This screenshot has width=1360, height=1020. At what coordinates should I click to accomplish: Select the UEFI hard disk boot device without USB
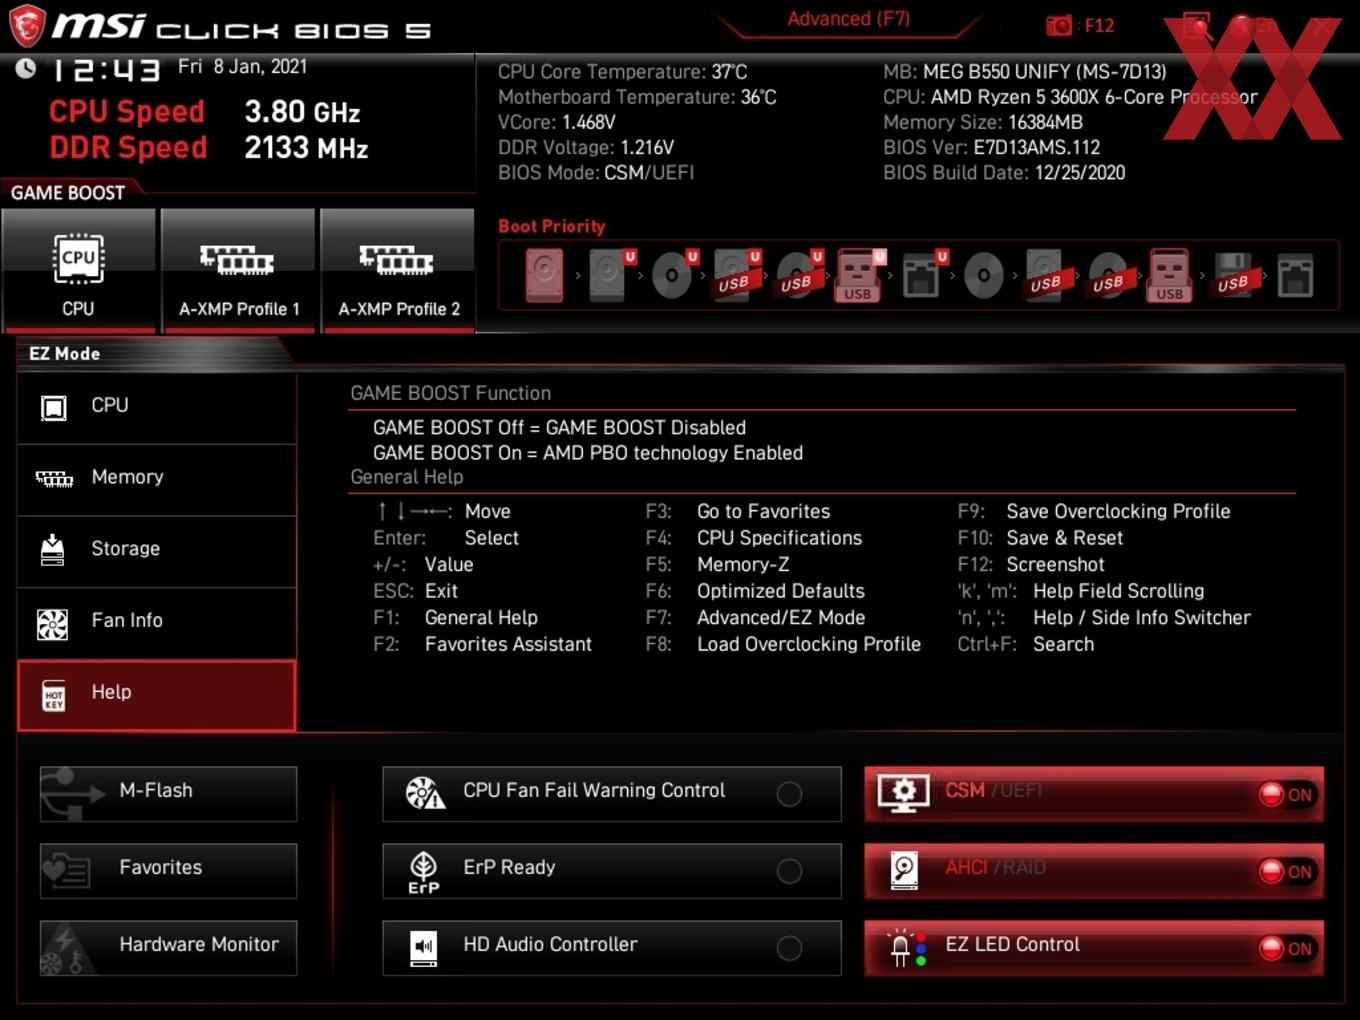[x=609, y=275]
